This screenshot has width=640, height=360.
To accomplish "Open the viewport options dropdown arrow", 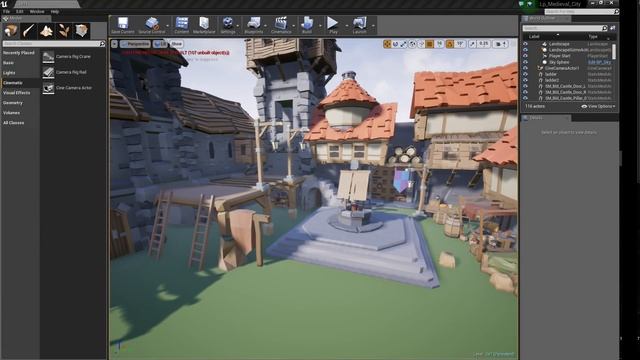I will pyautogui.click(x=114, y=44).
